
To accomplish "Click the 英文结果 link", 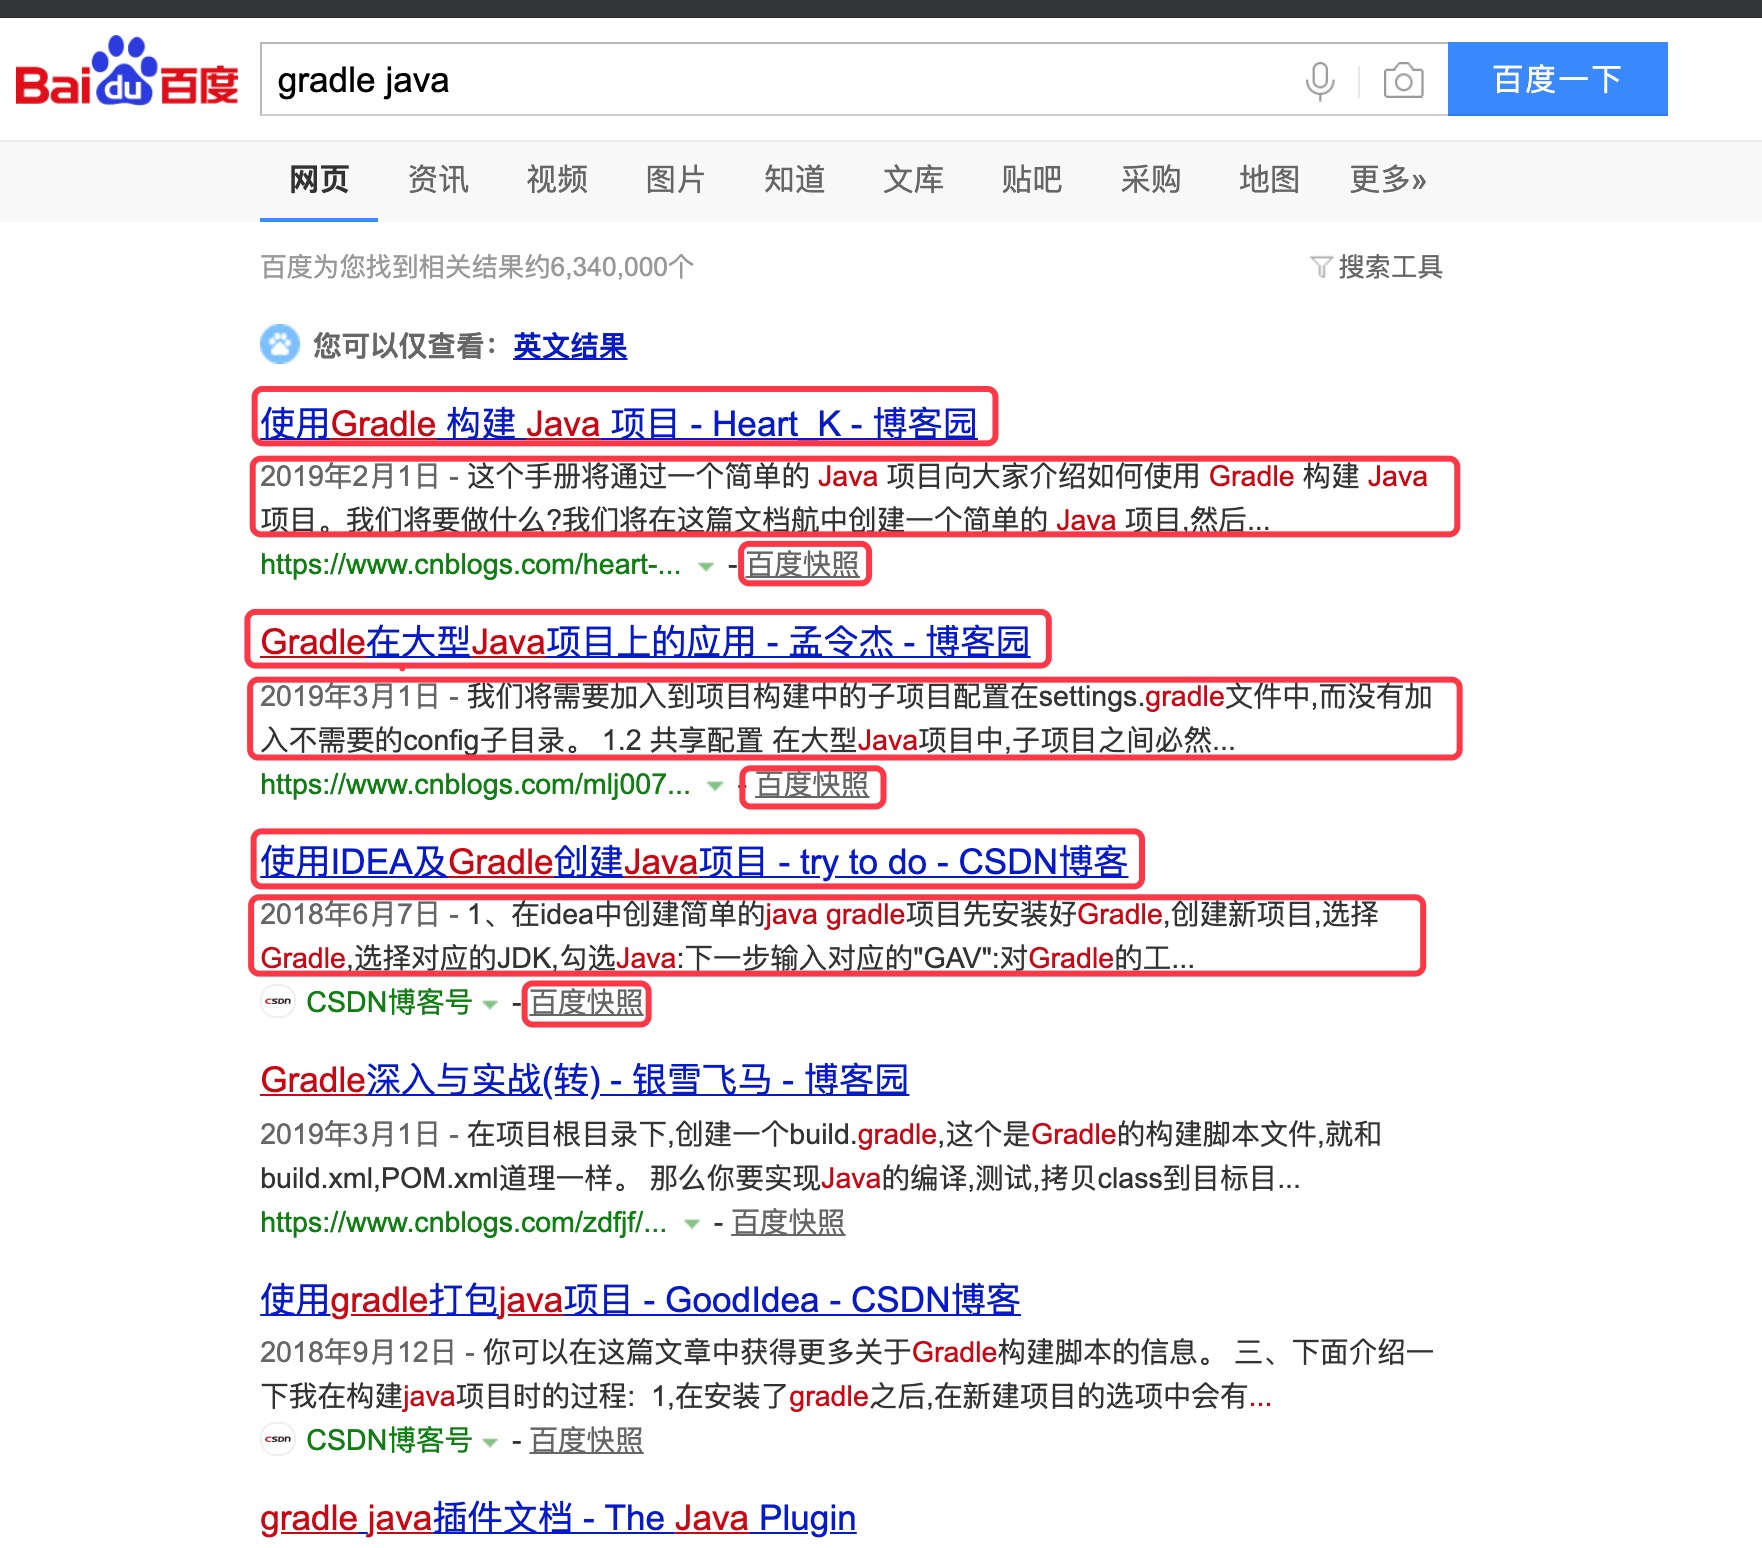I will pos(570,346).
